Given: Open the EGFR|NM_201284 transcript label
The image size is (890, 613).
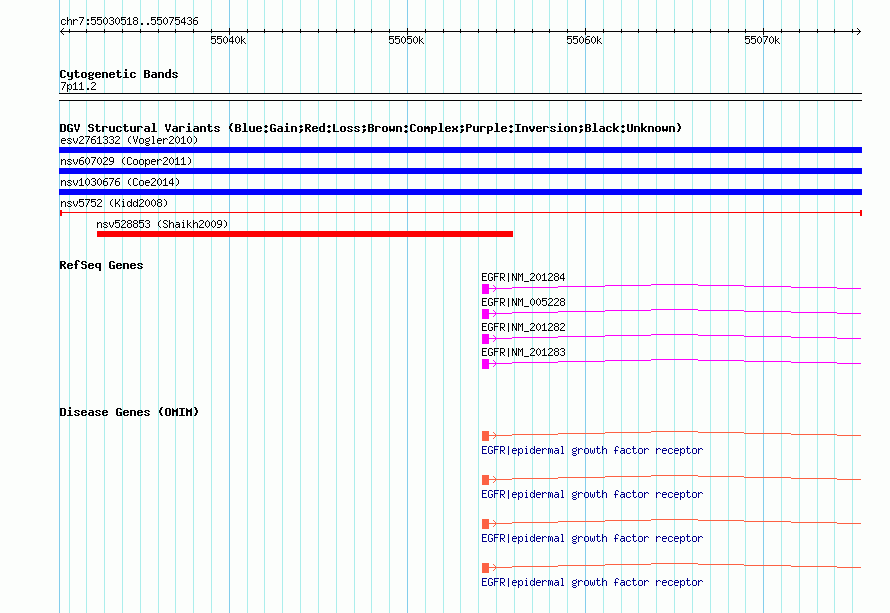Looking at the screenshot, I should click(523, 277).
